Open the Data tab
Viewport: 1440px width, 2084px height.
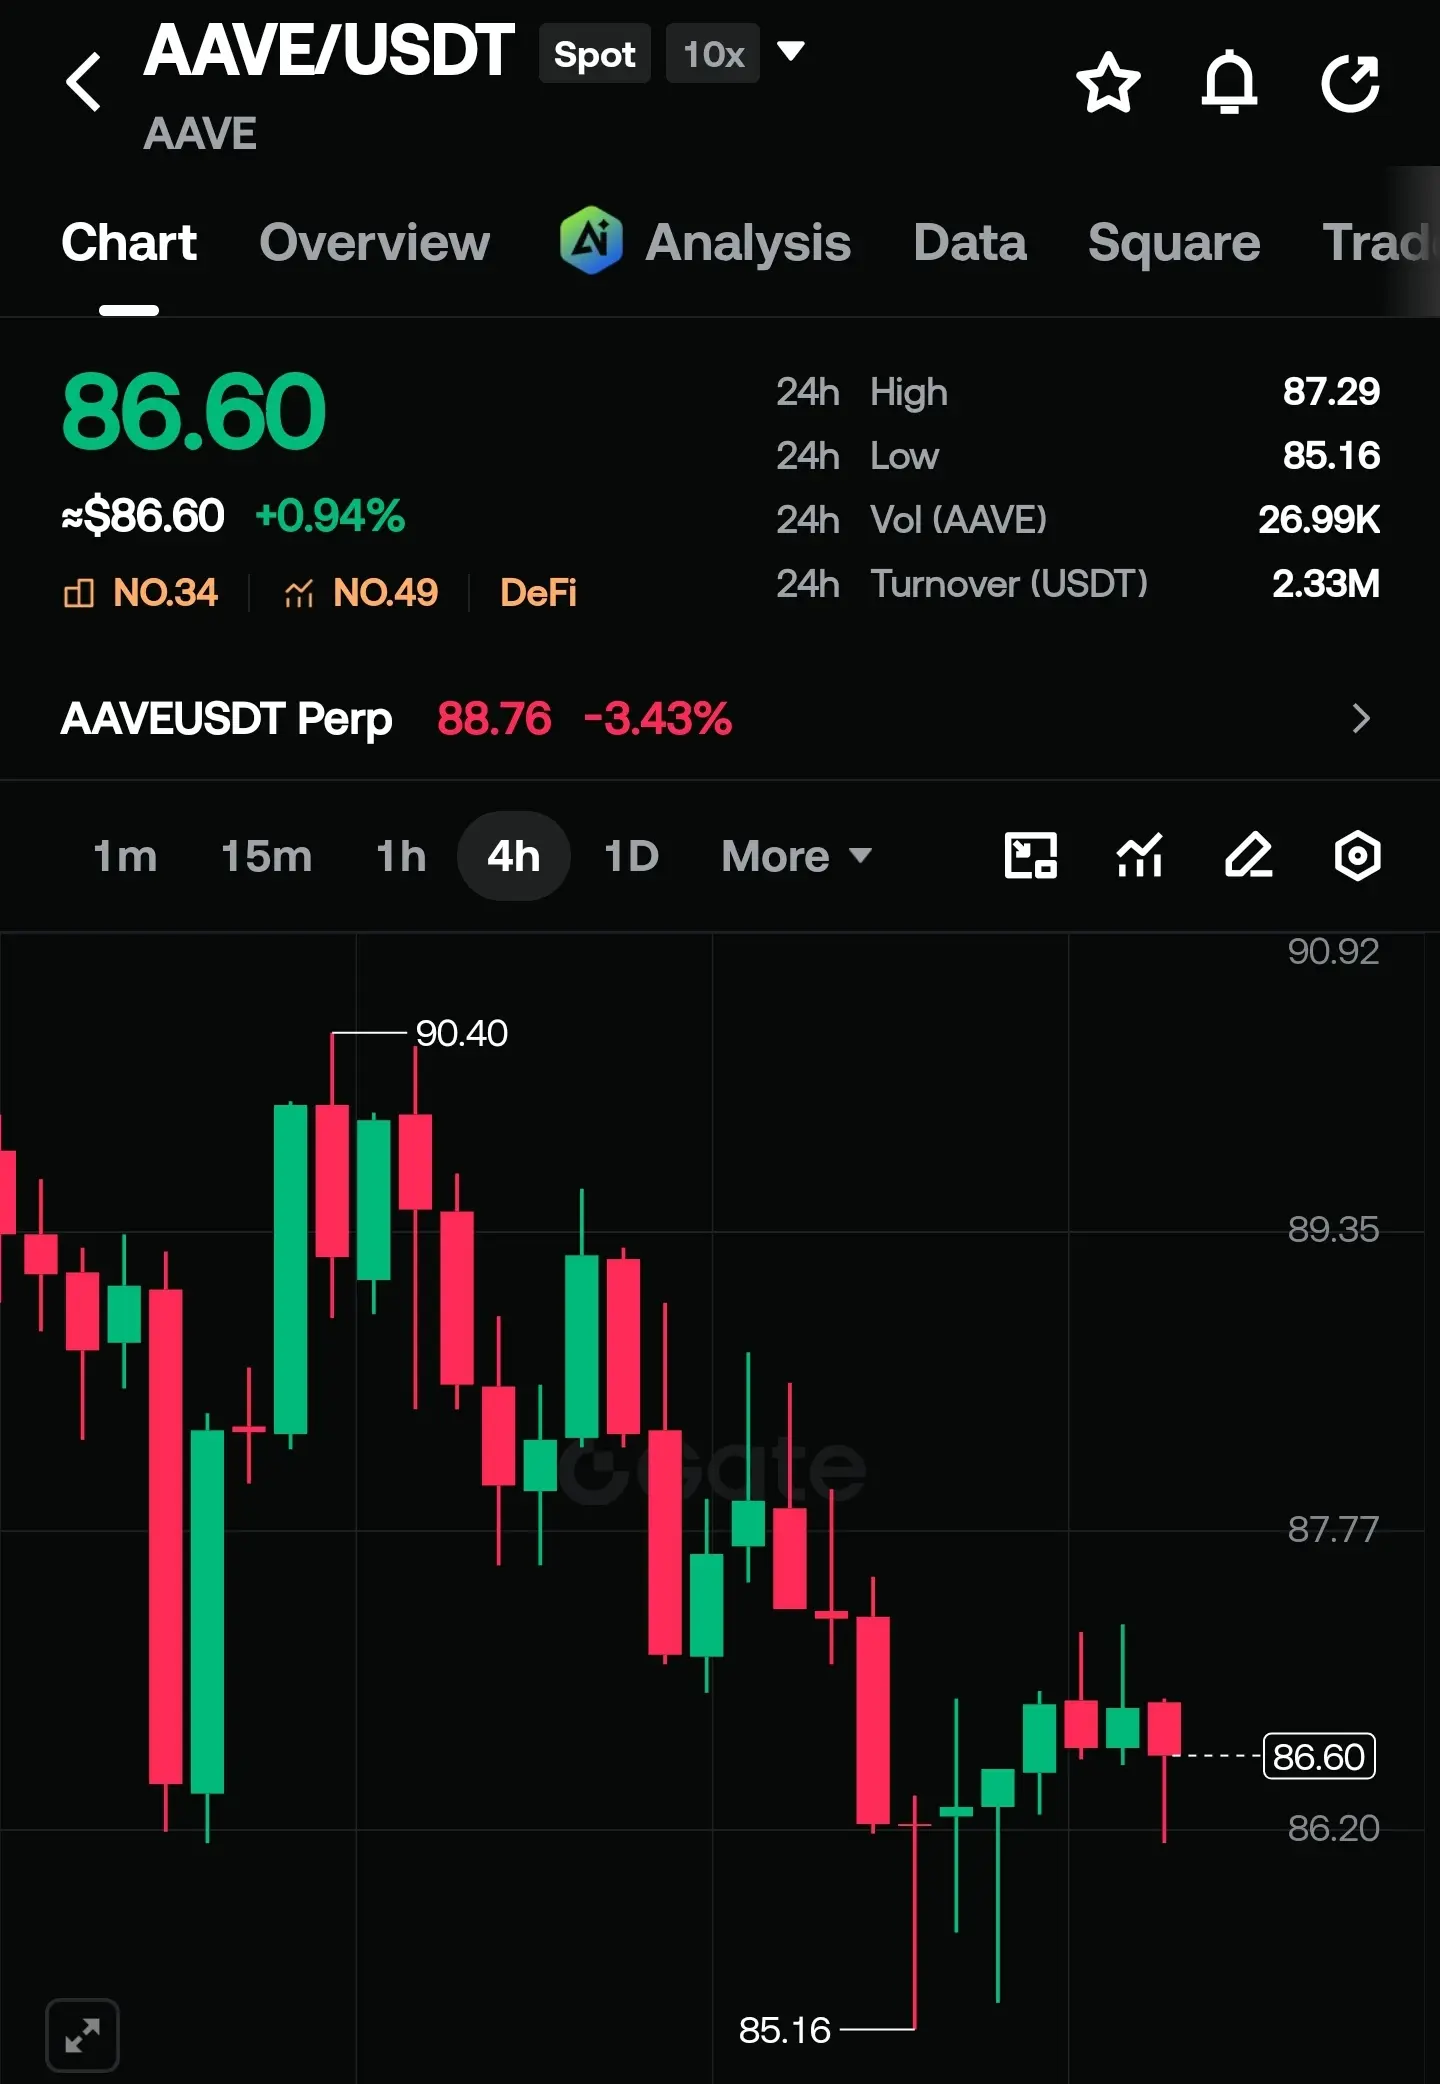point(970,242)
